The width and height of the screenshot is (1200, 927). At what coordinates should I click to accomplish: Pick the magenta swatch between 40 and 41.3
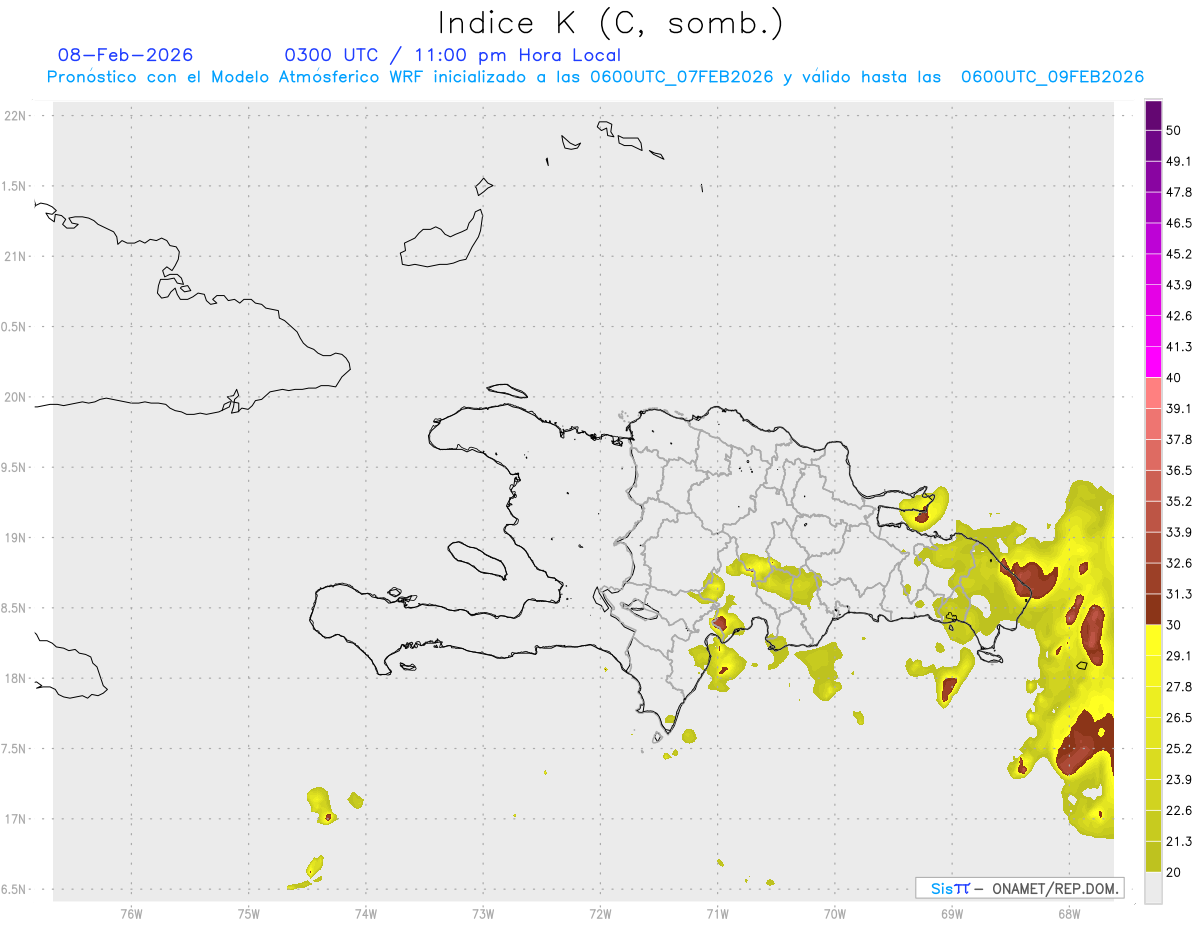(1153, 362)
